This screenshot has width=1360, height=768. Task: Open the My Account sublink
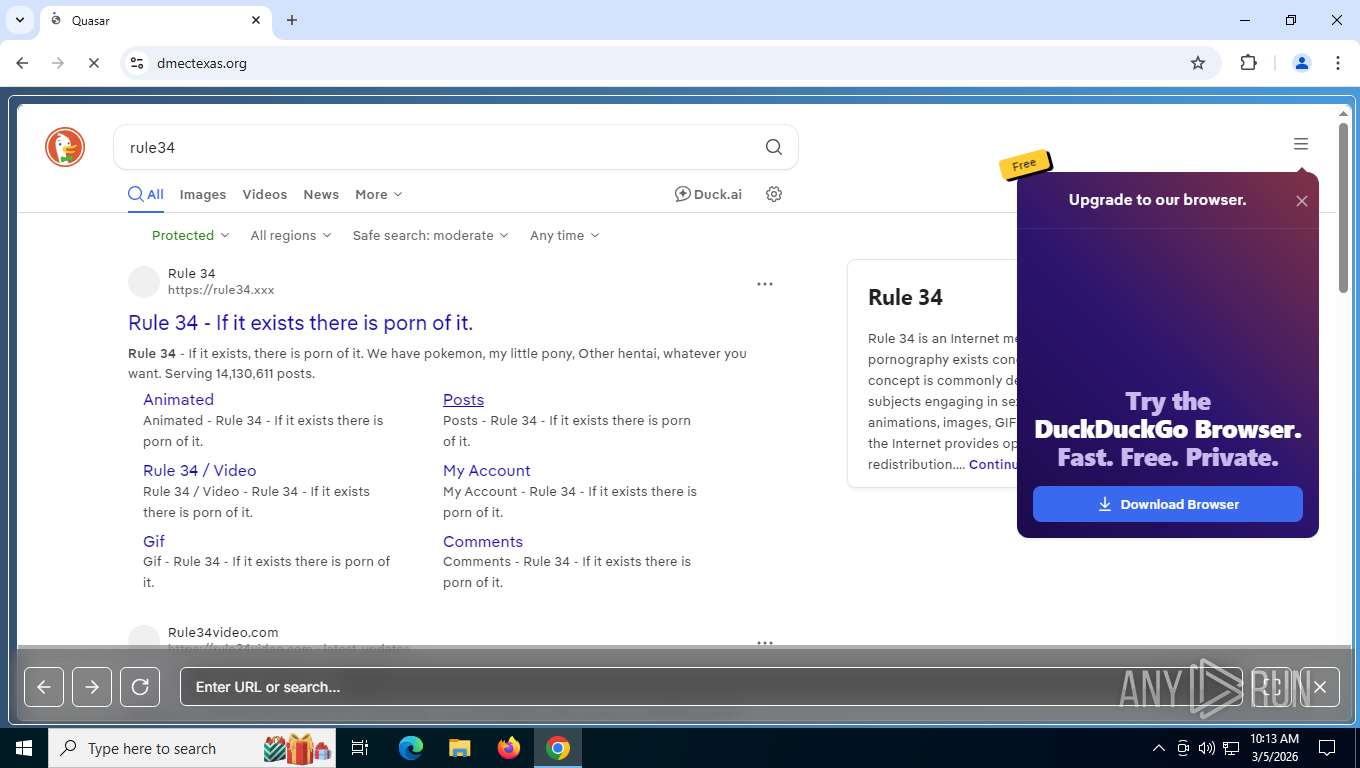point(486,470)
